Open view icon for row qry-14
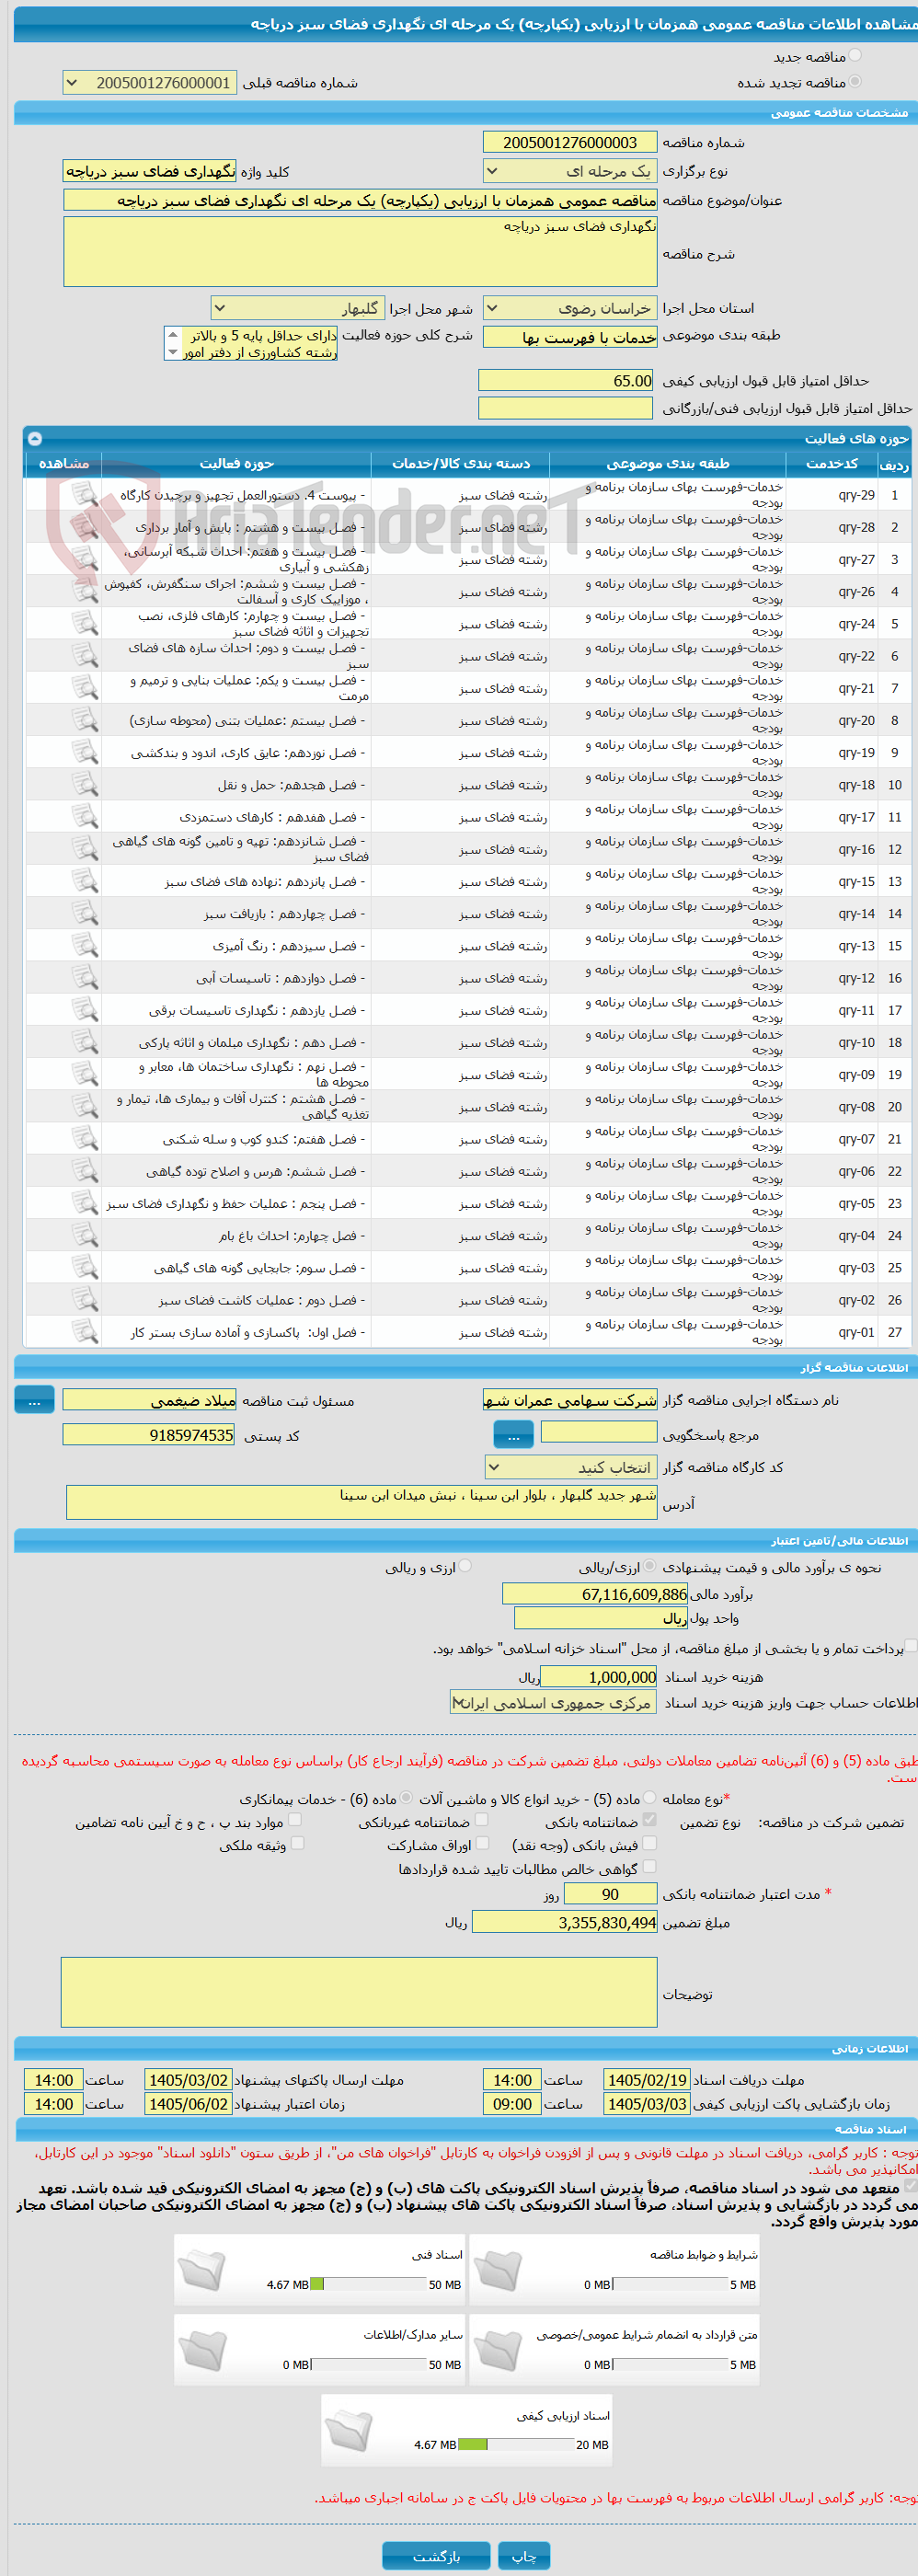Image resolution: width=918 pixels, height=2576 pixels. pos(84,913)
